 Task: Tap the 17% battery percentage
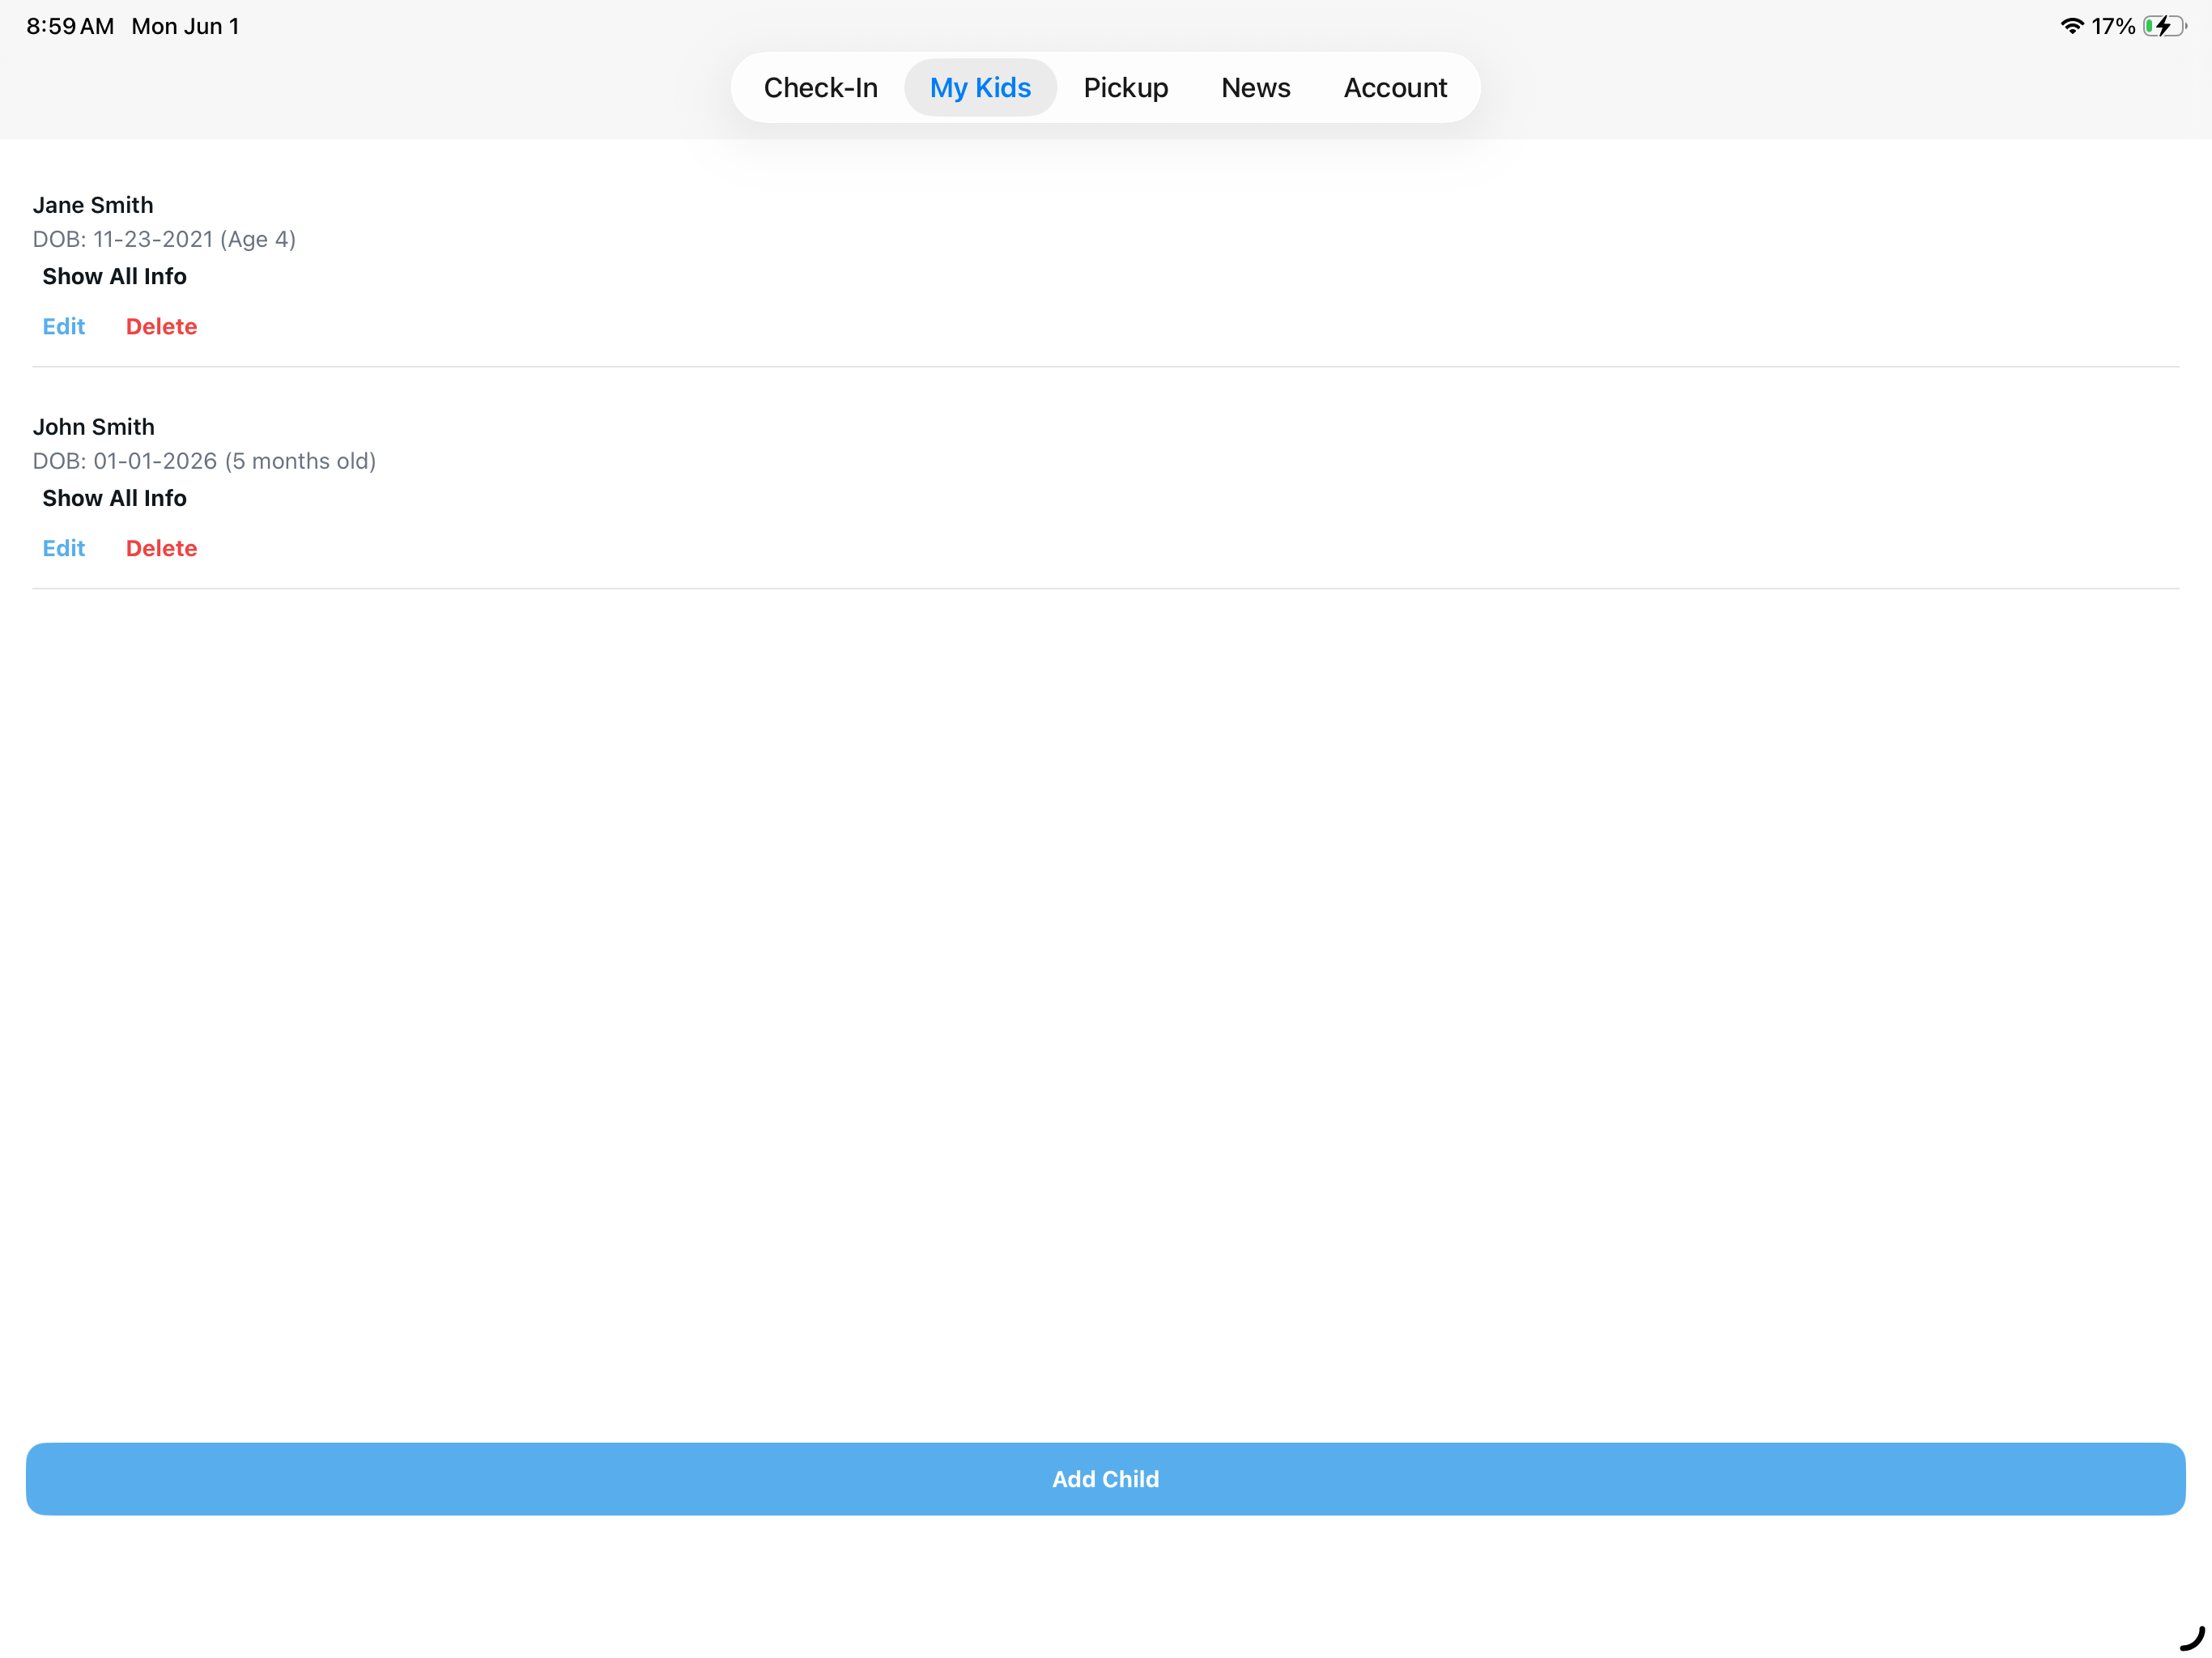(x=2113, y=26)
